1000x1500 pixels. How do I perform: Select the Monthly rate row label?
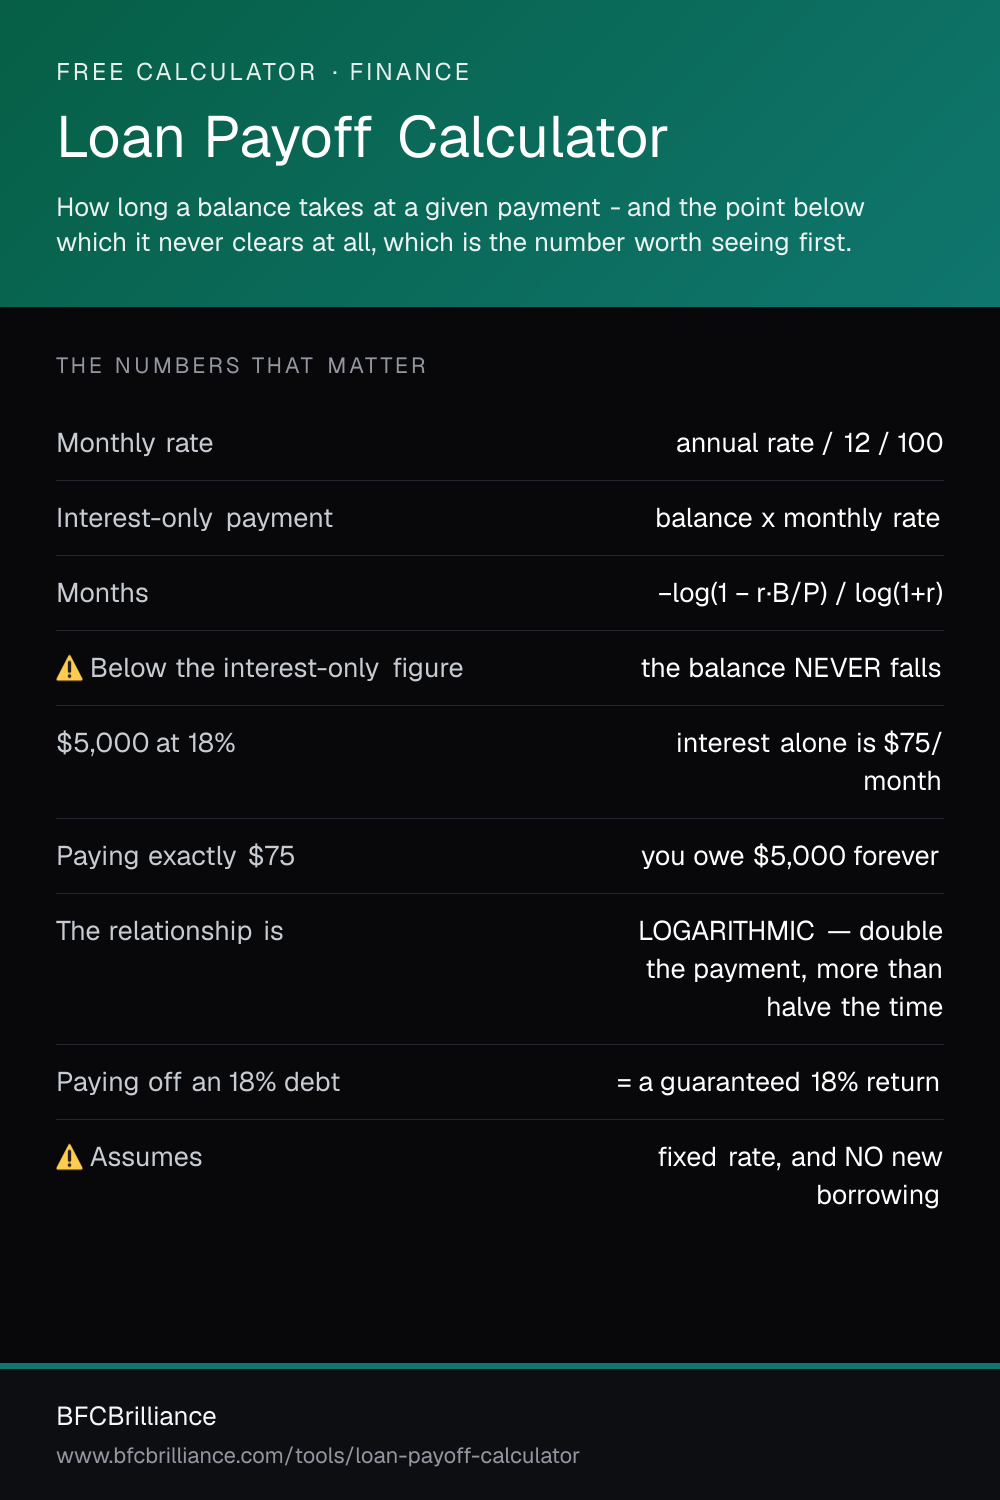coord(135,443)
